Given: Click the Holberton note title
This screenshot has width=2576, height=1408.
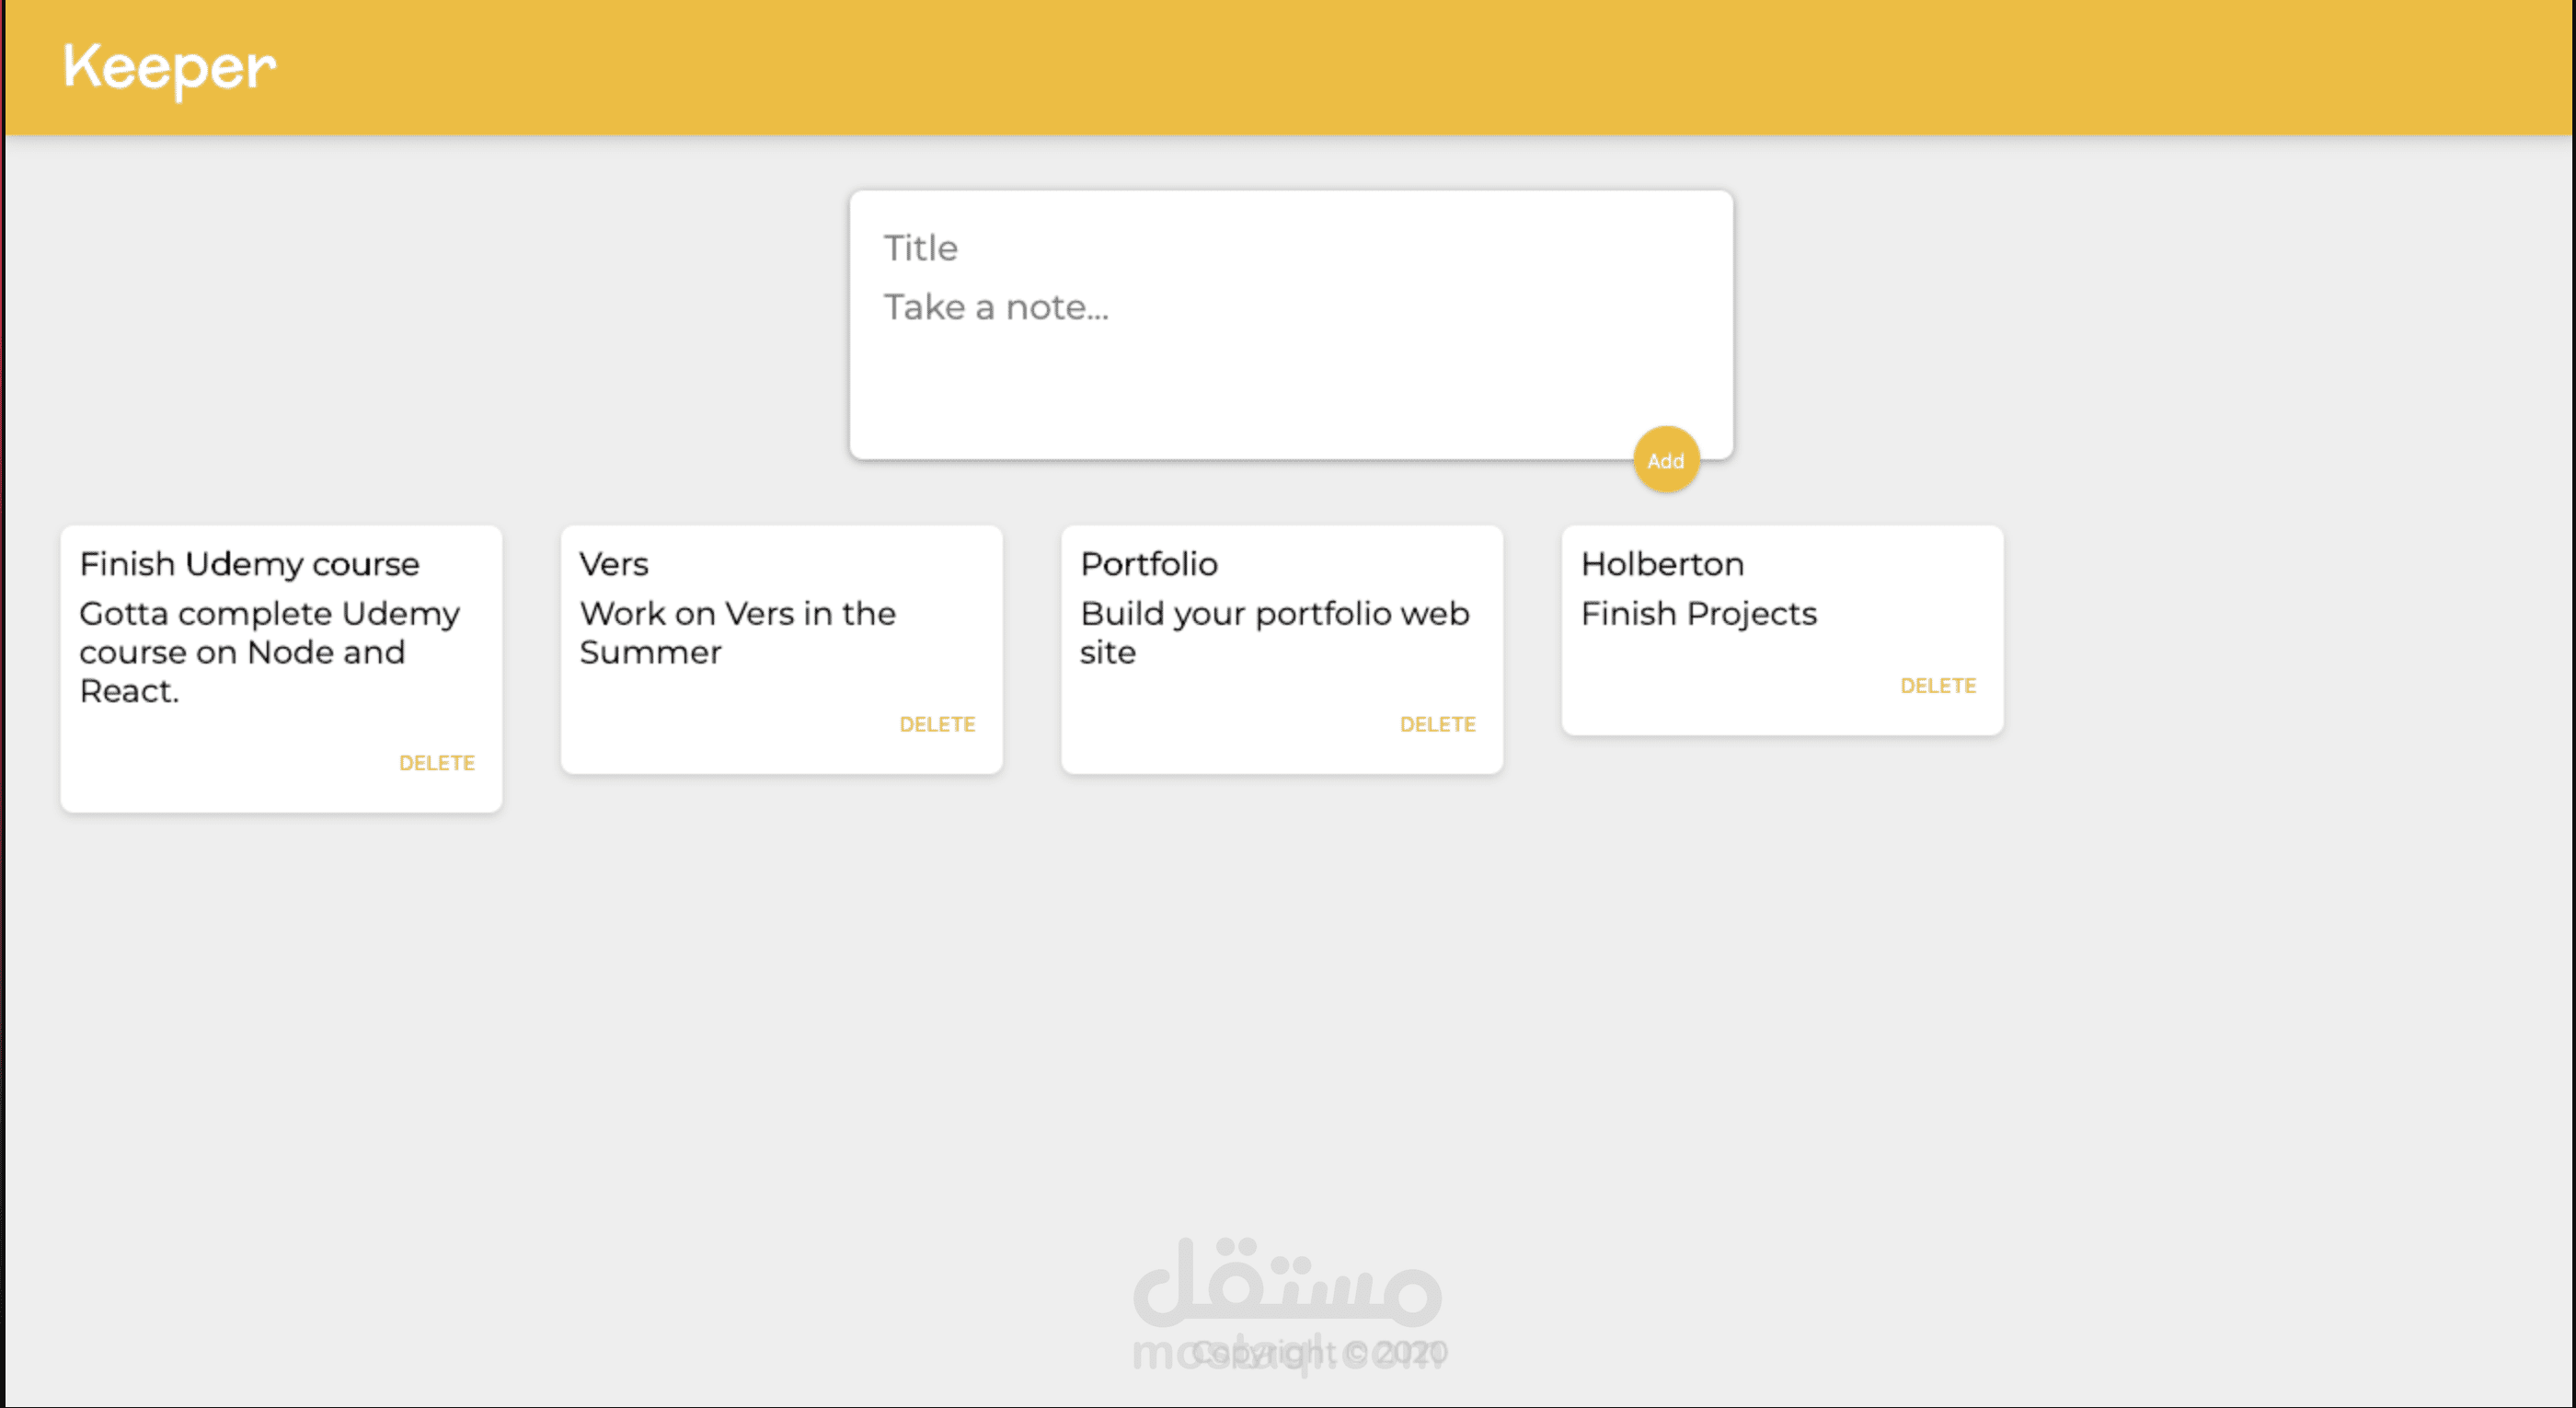Looking at the screenshot, I should point(1662,564).
